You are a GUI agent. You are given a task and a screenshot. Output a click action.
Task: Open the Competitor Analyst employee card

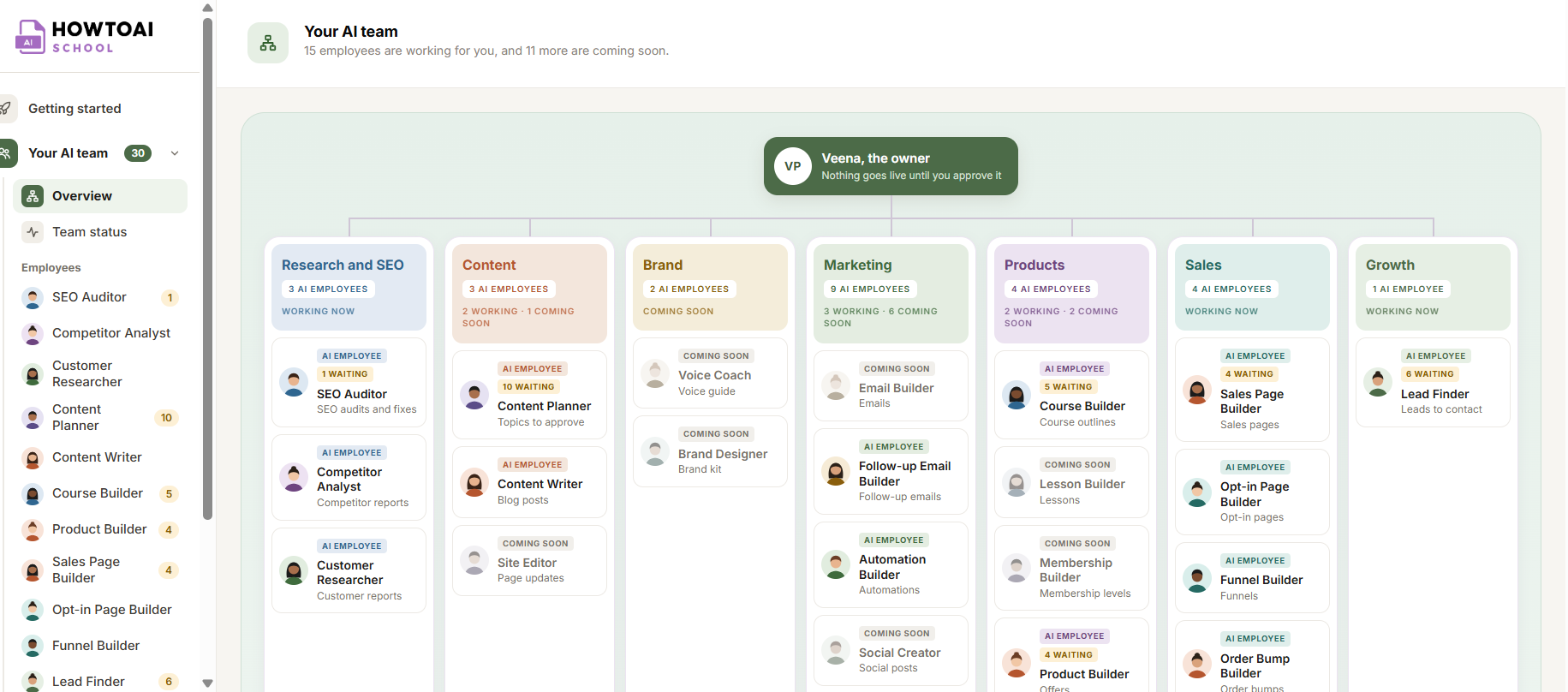coord(349,478)
